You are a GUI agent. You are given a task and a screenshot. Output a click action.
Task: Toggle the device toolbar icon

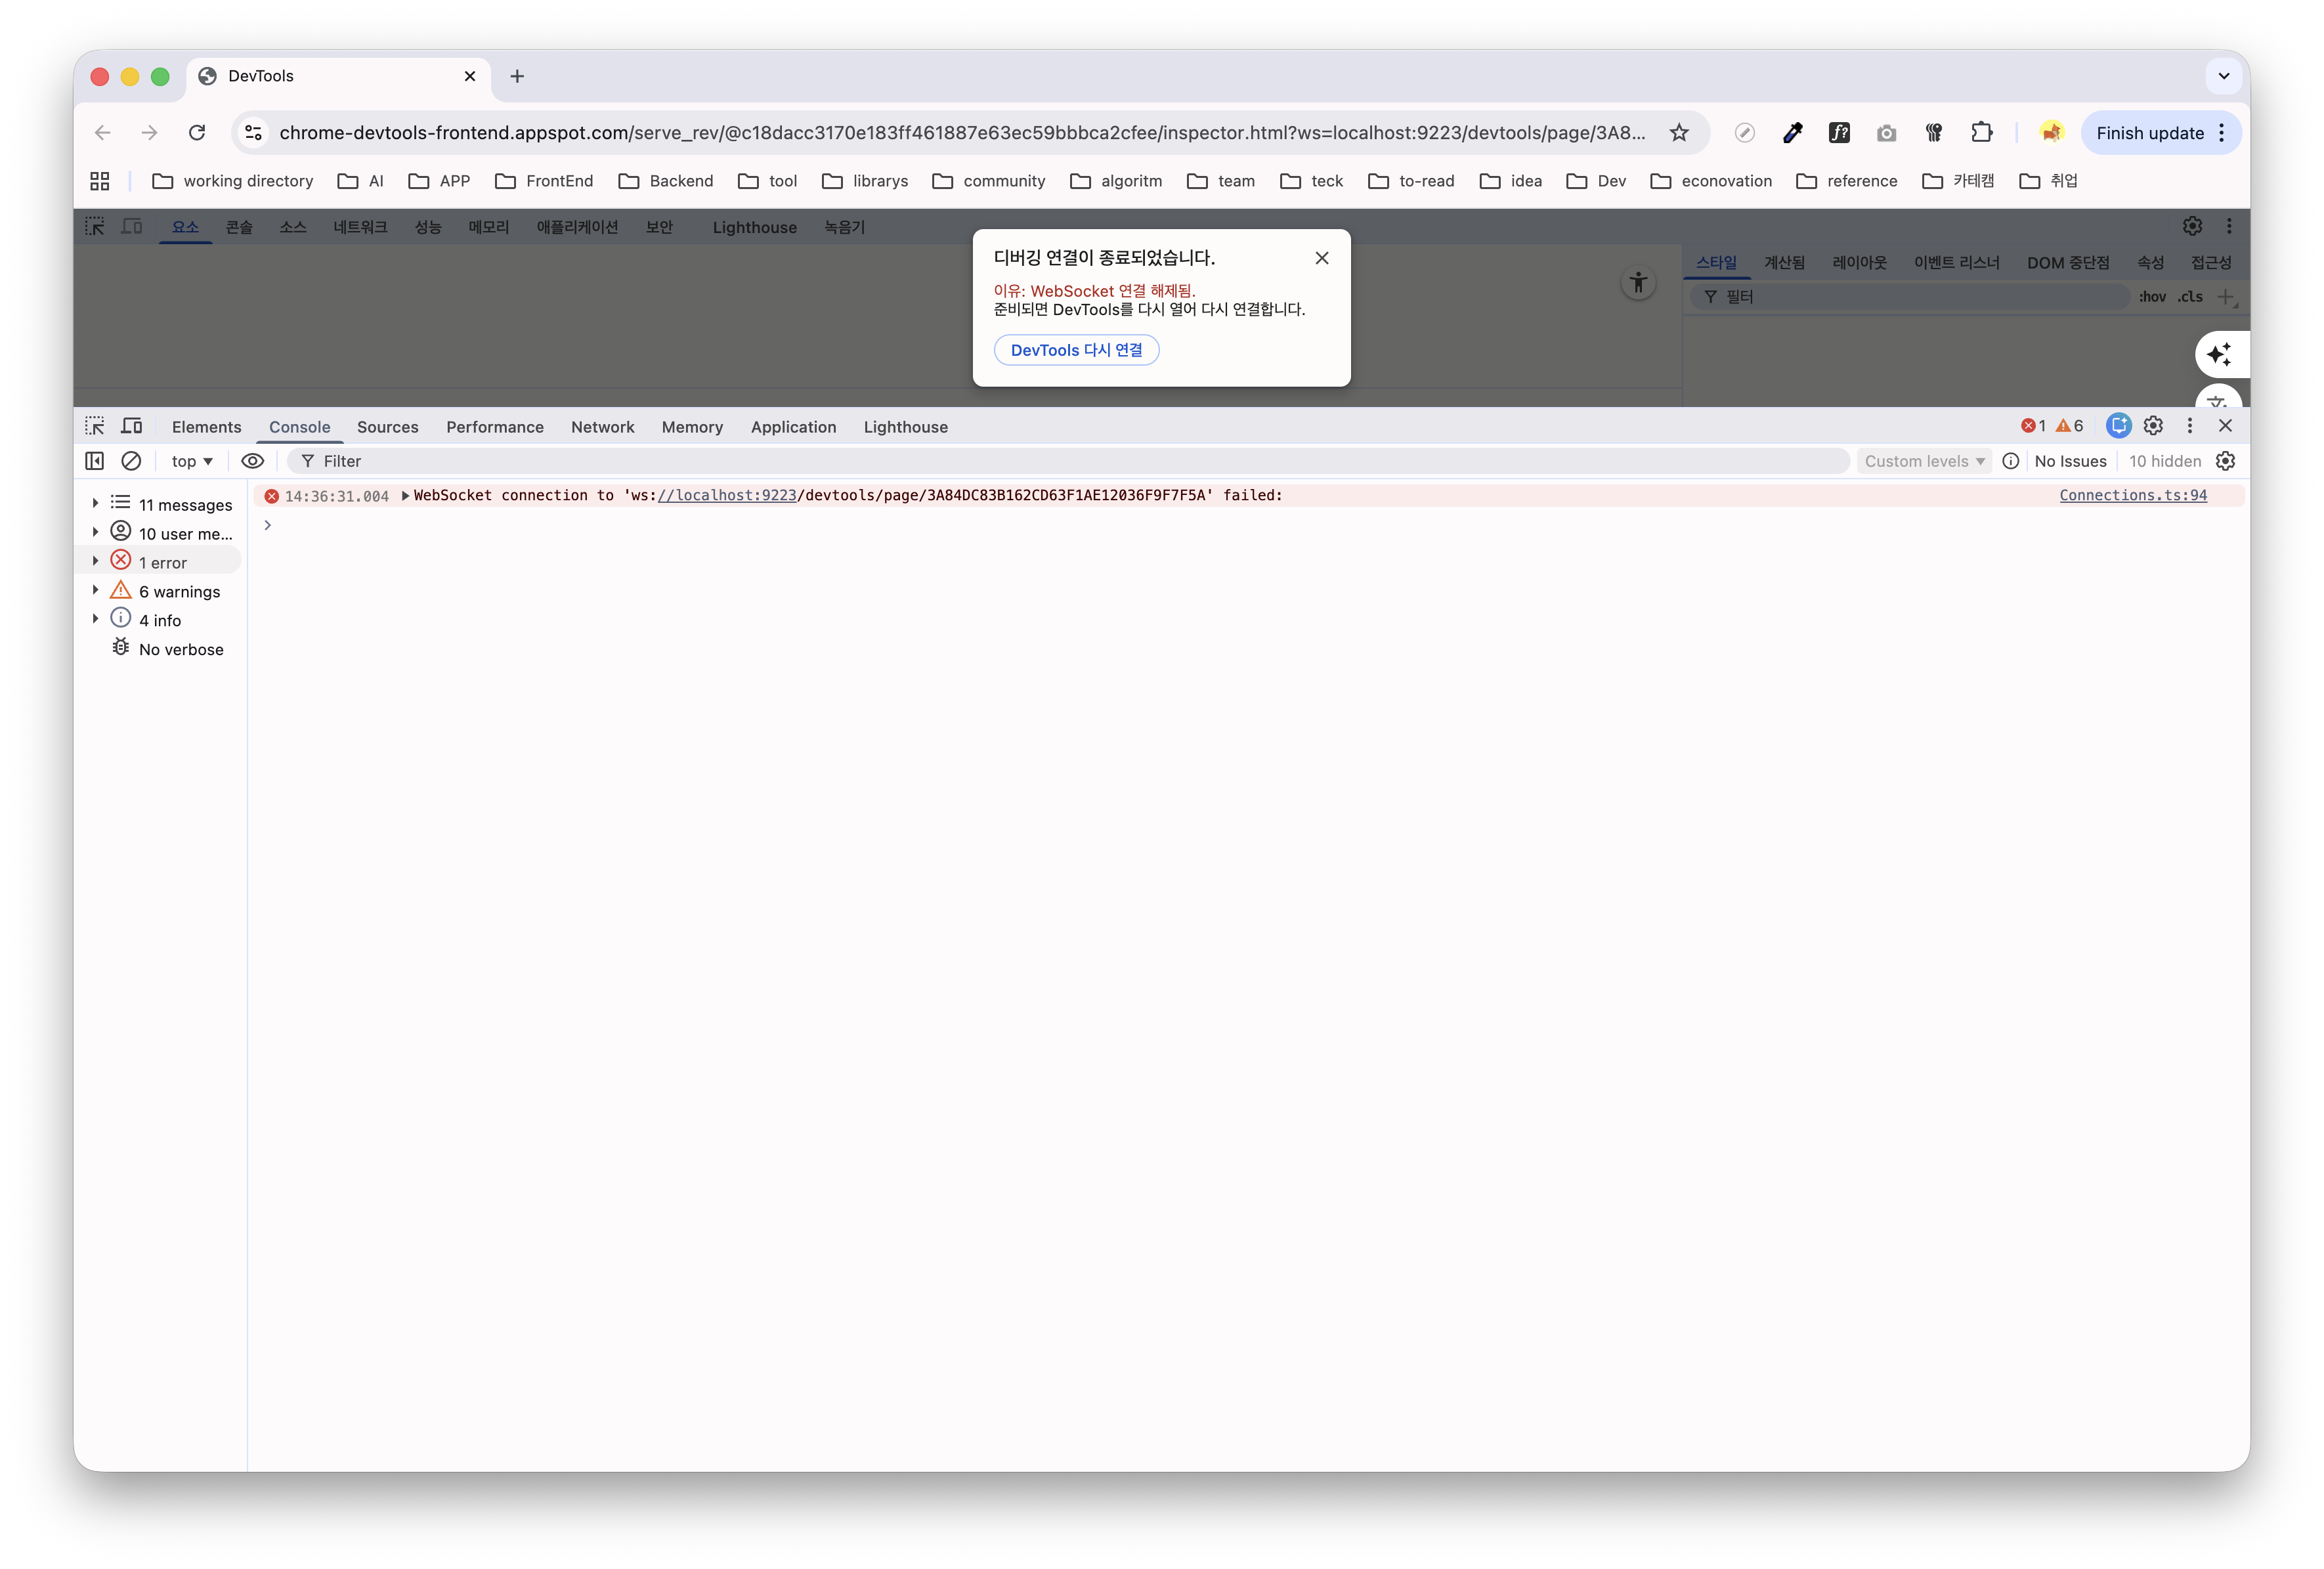tap(131, 426)
